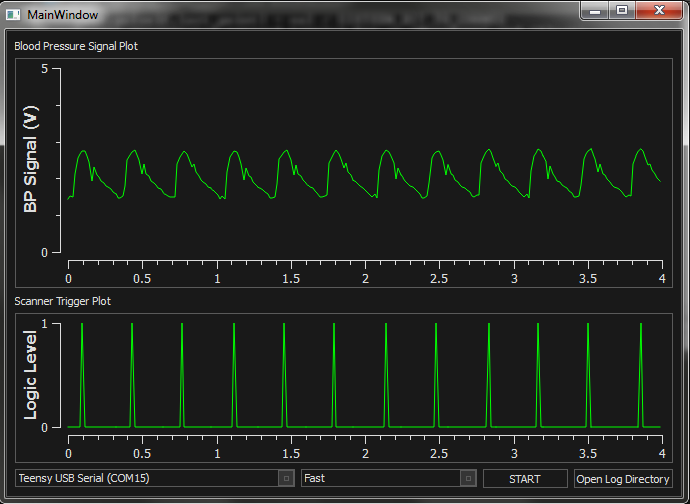Click the 3.5 tick label under trigger plot
The height and width of the screenshot is (504, 690).
click(588, 454)
